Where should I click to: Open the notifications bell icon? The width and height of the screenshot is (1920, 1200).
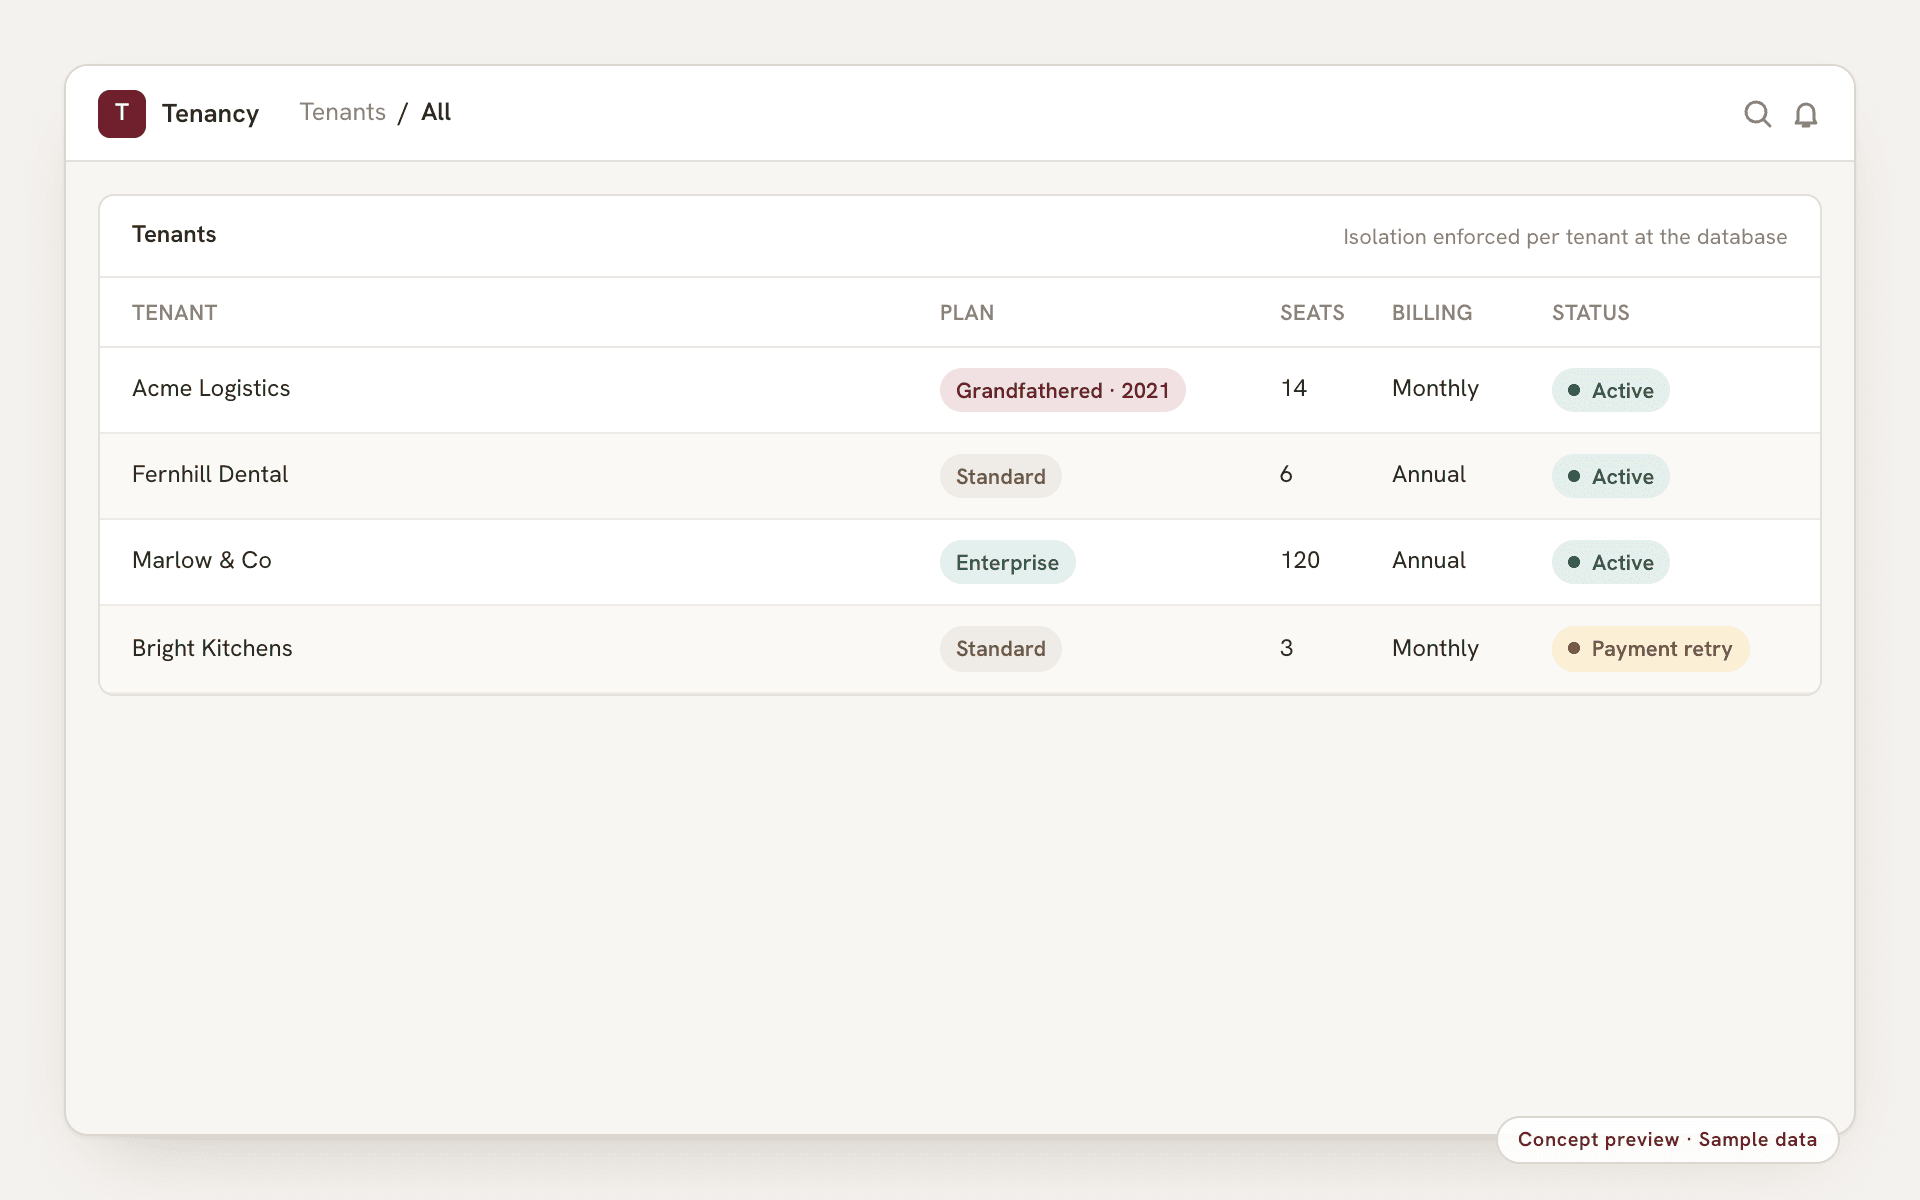(1805, 114)
